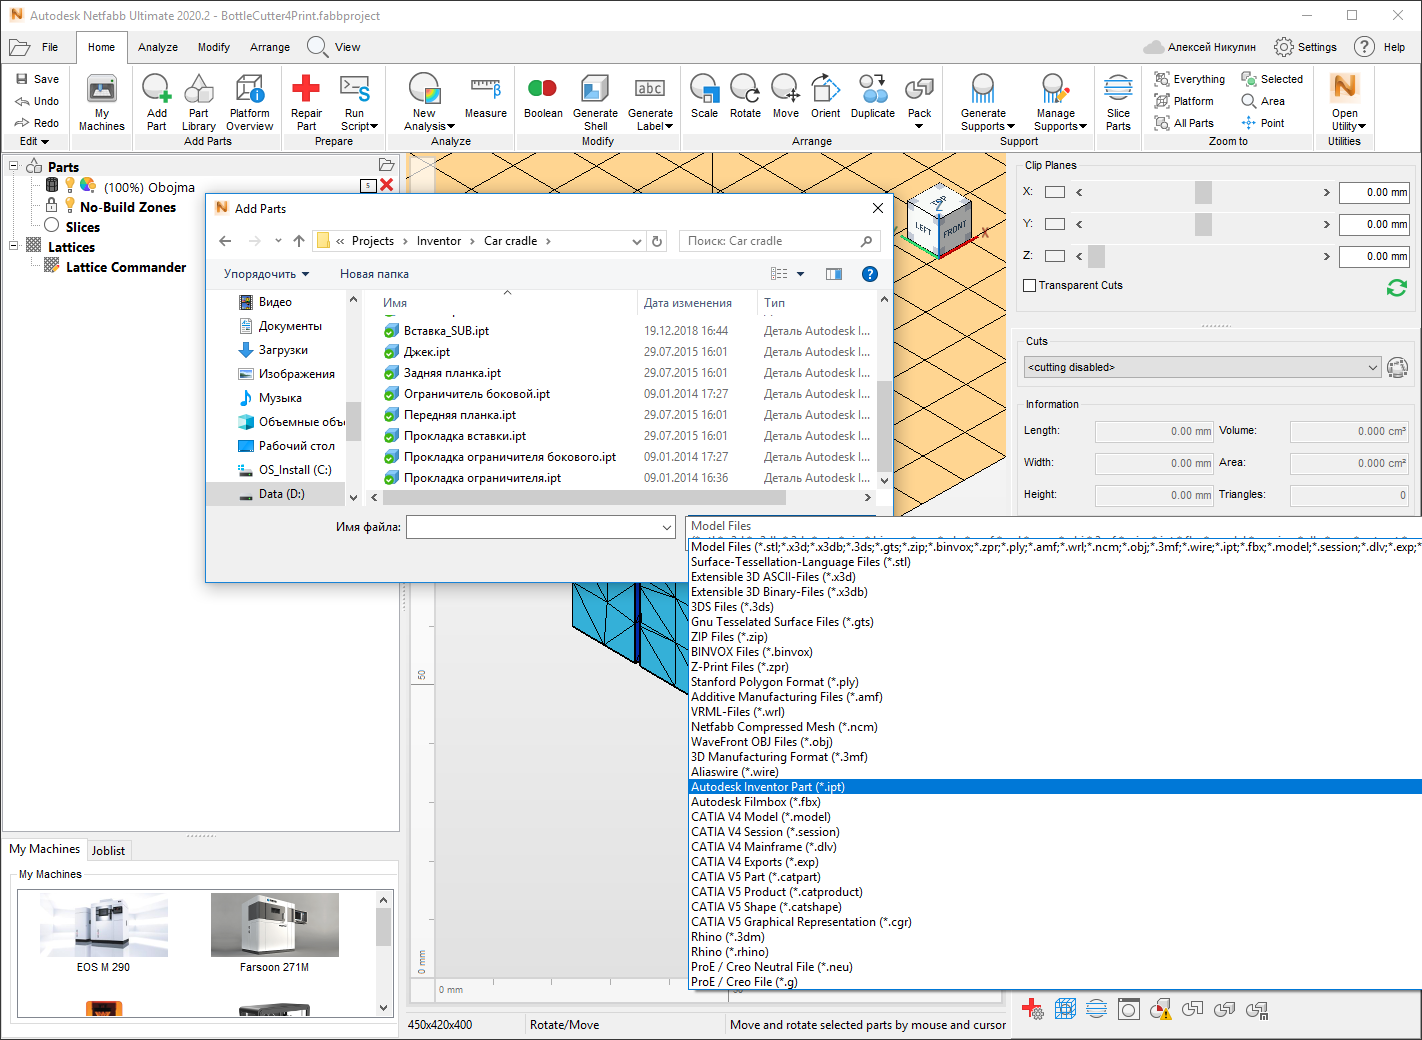
Task: Toggle the preview pane in Add Parts dialog
Action: (834, 274)
